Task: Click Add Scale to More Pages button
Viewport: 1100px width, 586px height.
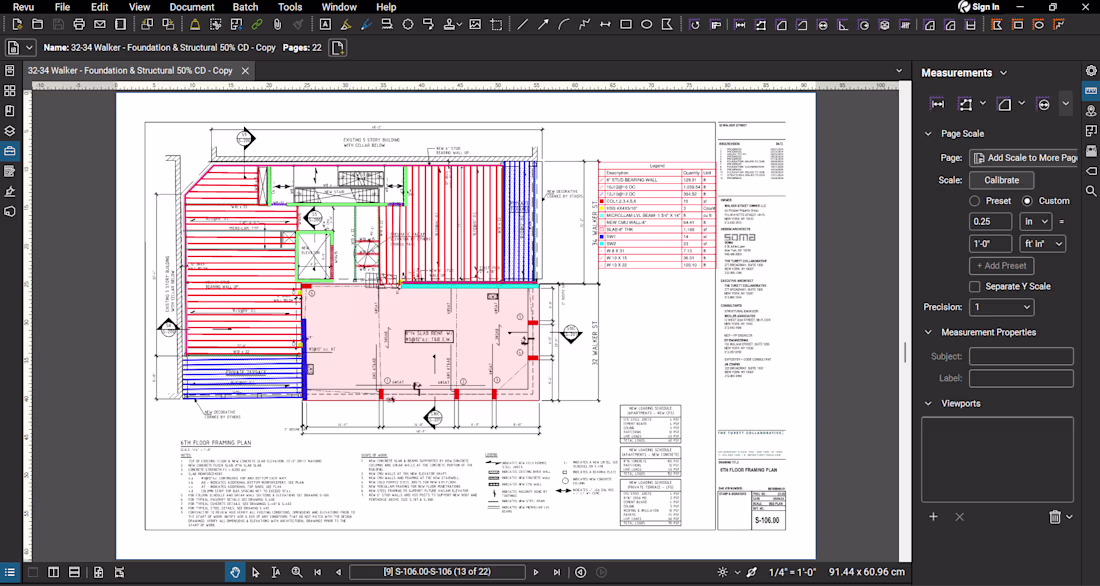Action: click(x=1023, y=158)
